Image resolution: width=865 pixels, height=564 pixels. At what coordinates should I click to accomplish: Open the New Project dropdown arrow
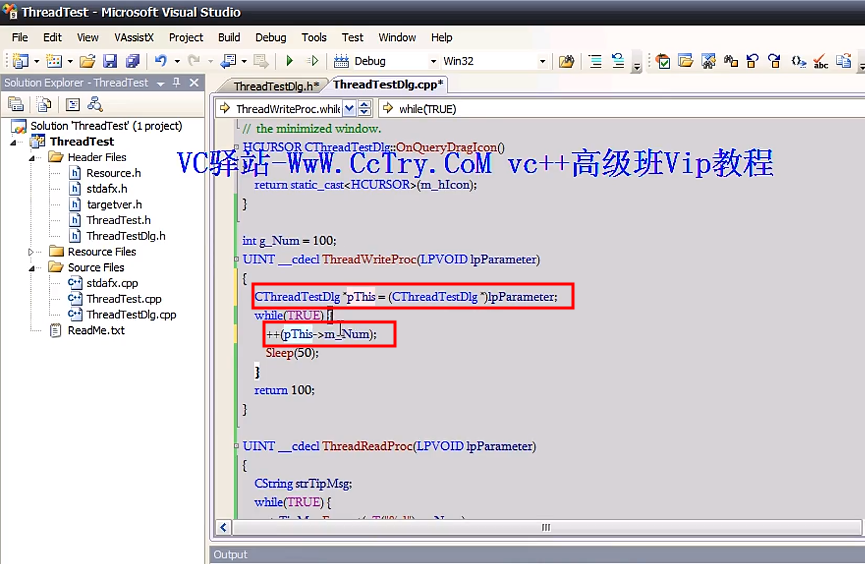point(36,61)
